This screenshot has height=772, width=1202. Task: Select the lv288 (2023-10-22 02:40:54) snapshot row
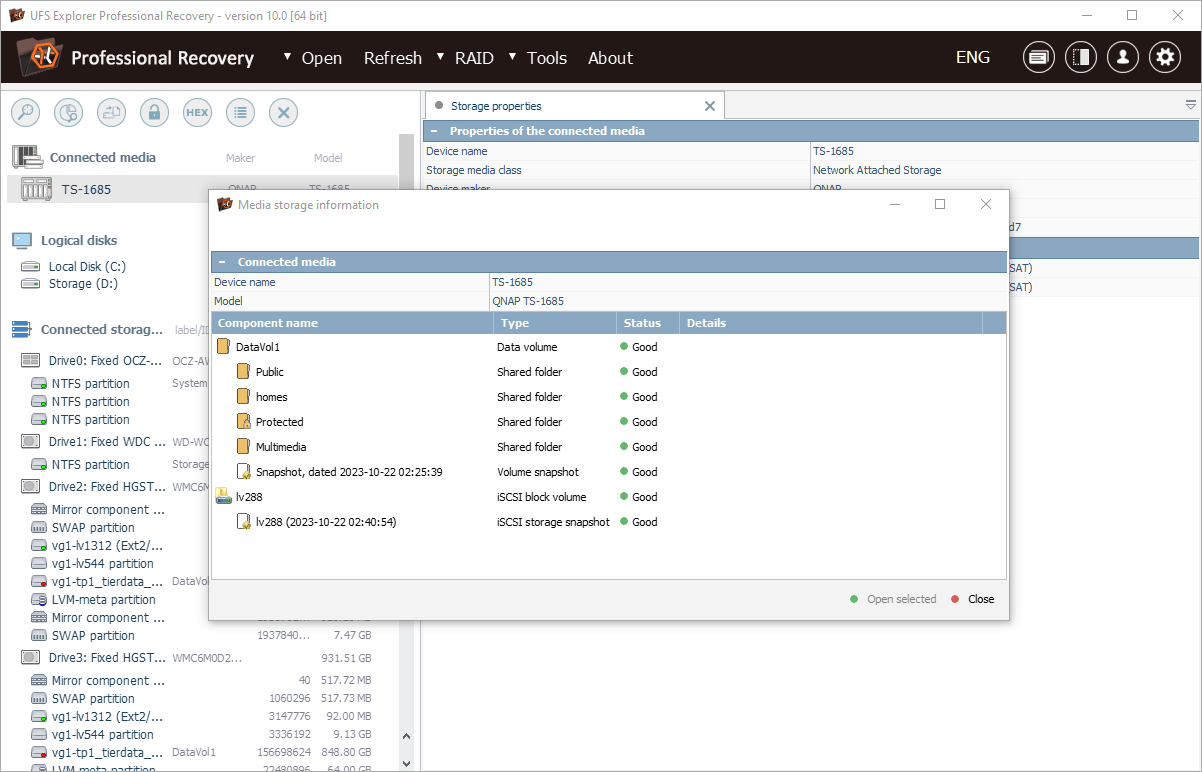[609, 522]
